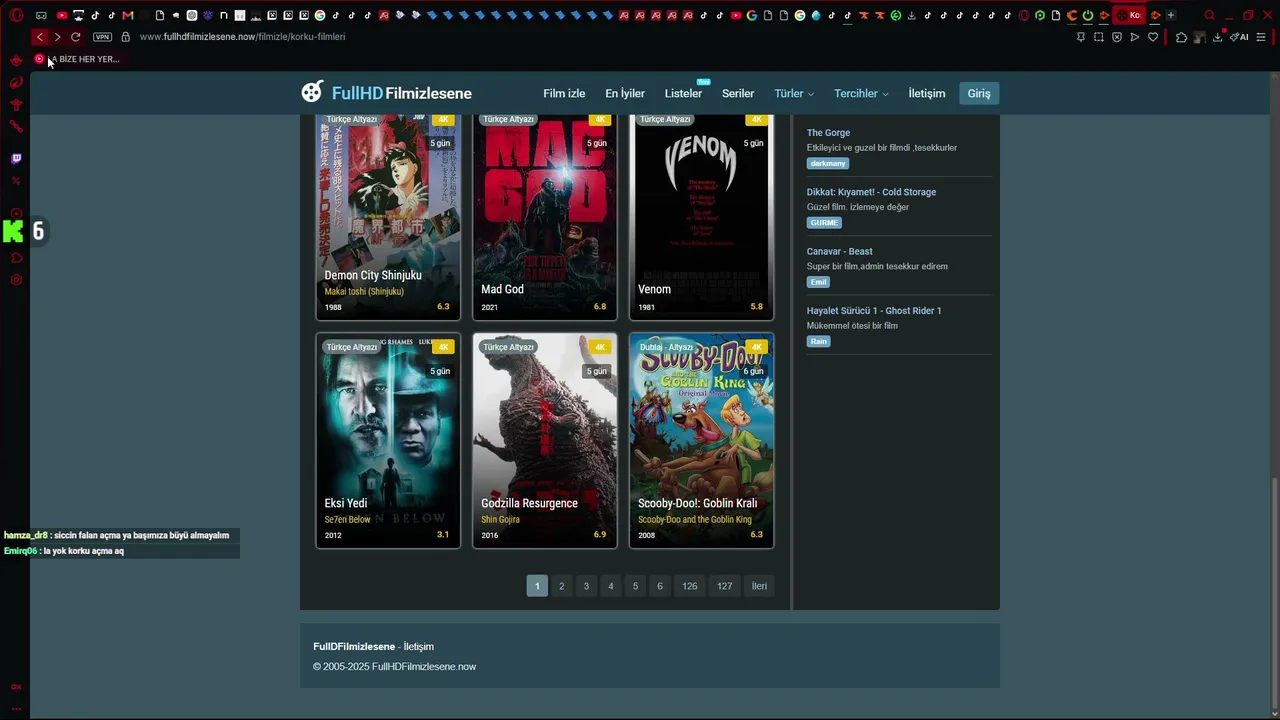This screenshot has width=1280, height=720.
Task: Click the darkmany user badge
Action: click(828, 163)
